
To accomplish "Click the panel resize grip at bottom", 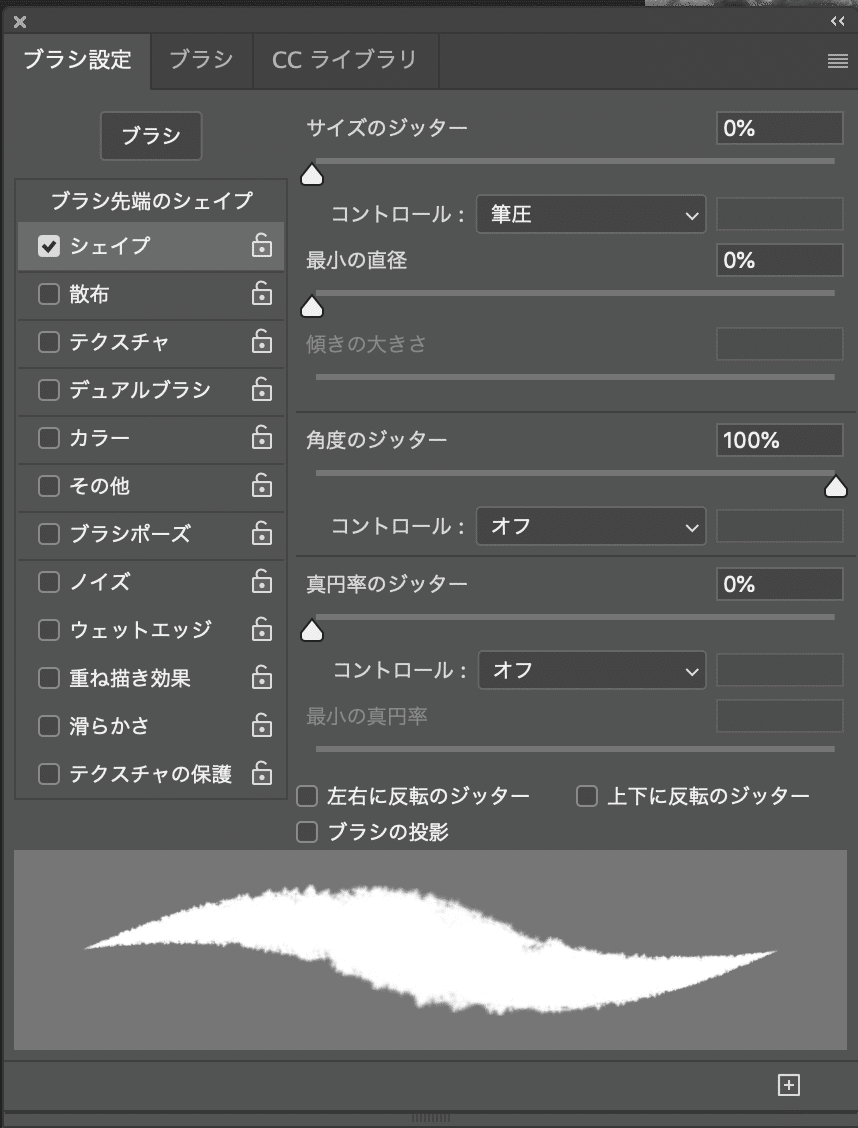I will [x=430, y=1119].
